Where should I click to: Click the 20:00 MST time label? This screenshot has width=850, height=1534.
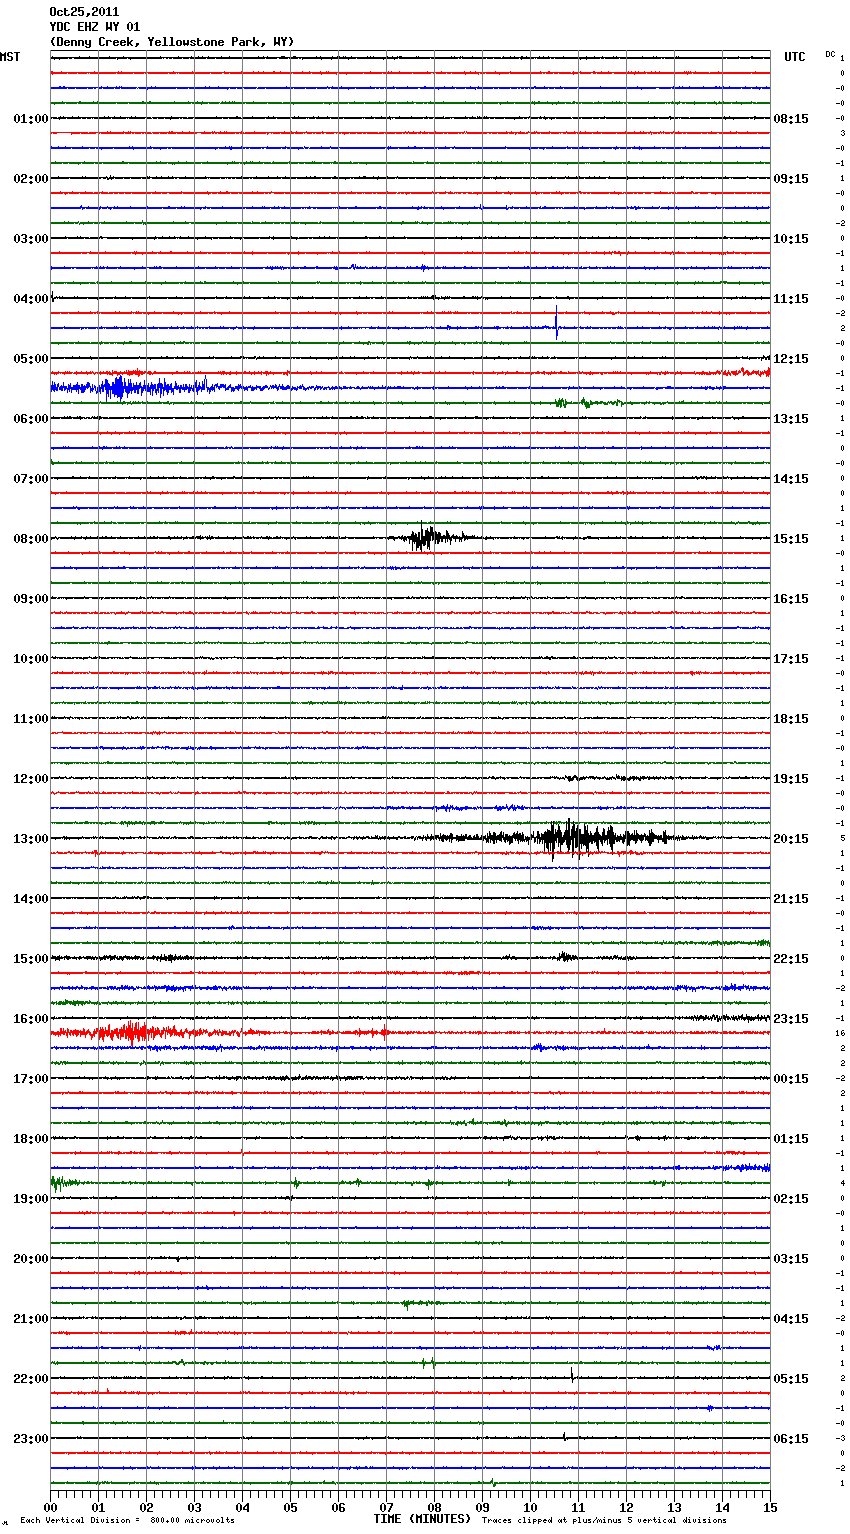[31, 1259]
